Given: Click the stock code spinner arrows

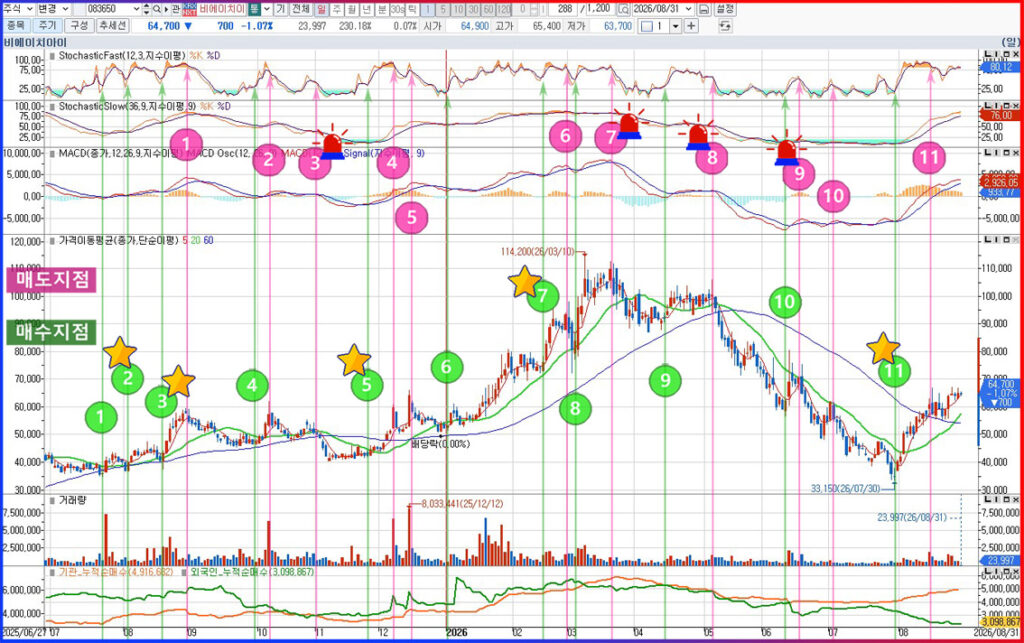Looking at the screenshot, I should [146, 9].
